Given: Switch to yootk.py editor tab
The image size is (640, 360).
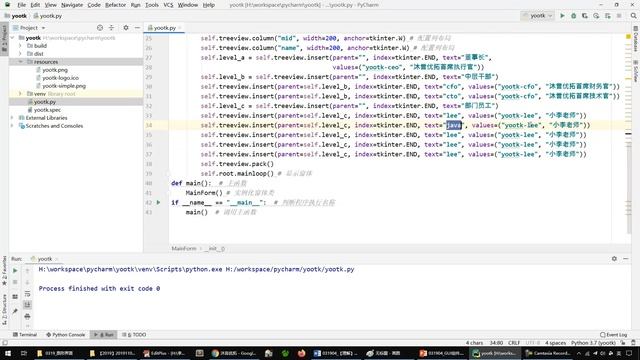Looking at the screenshot, I should pos(164,28).
